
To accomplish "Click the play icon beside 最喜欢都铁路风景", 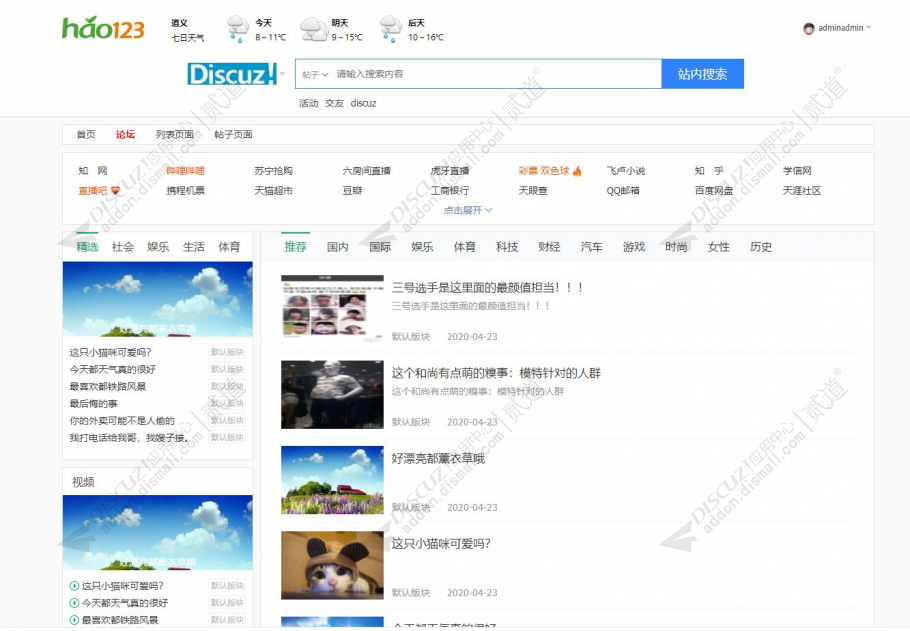I will point(74,620).
